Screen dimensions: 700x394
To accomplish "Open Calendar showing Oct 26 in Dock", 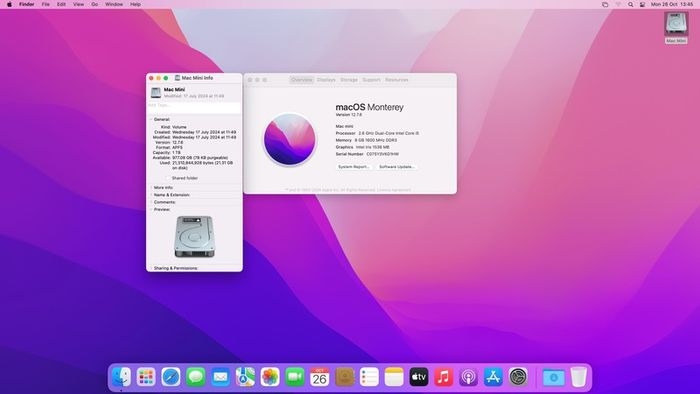I will click(x=320, y=377).
